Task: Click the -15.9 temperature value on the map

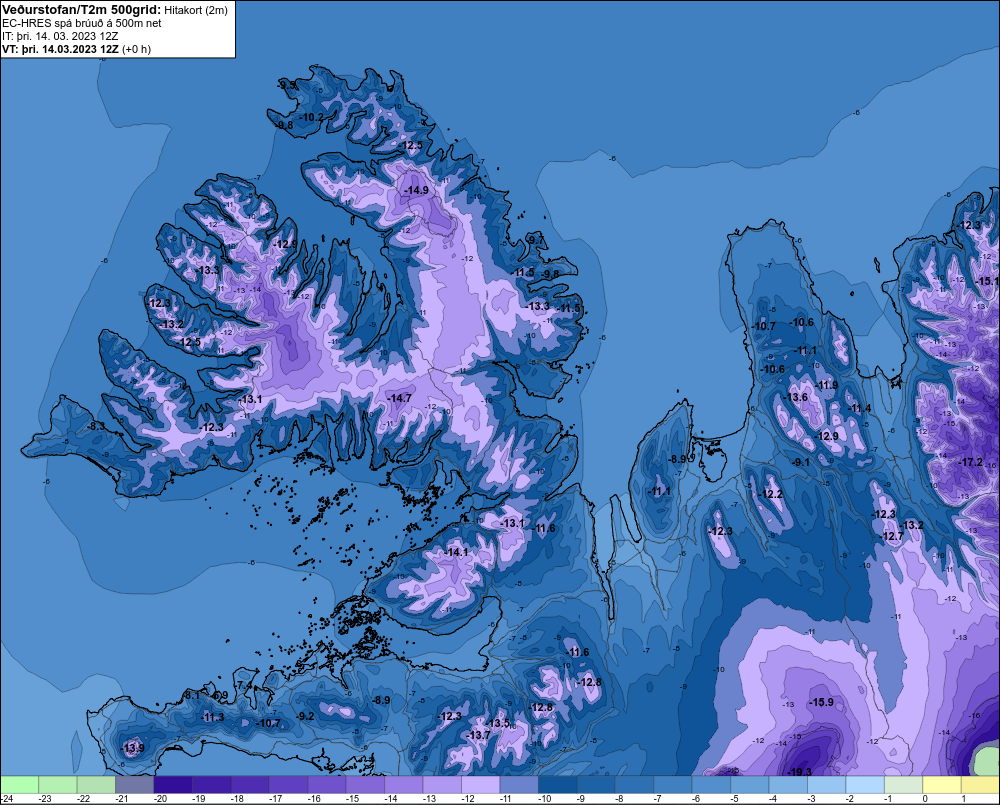Action: [821, 702]
